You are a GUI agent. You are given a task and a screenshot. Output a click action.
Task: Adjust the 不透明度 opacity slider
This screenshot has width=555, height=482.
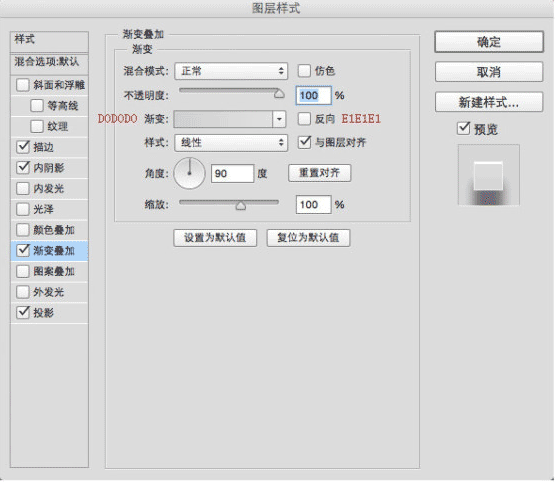coord(279,93)
